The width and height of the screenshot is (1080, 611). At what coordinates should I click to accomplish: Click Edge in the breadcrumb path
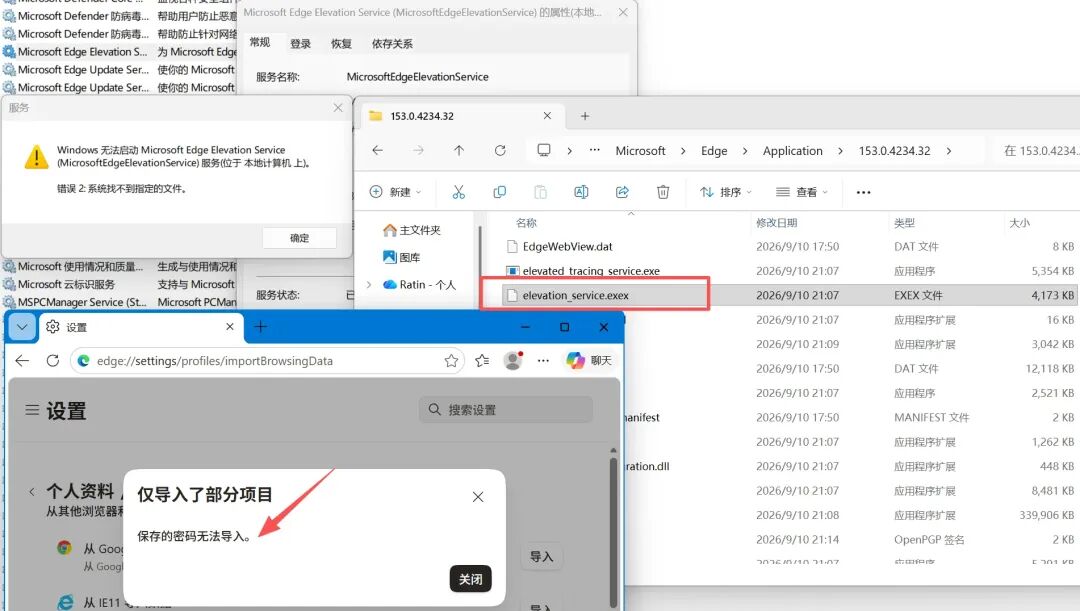[714, 151]
